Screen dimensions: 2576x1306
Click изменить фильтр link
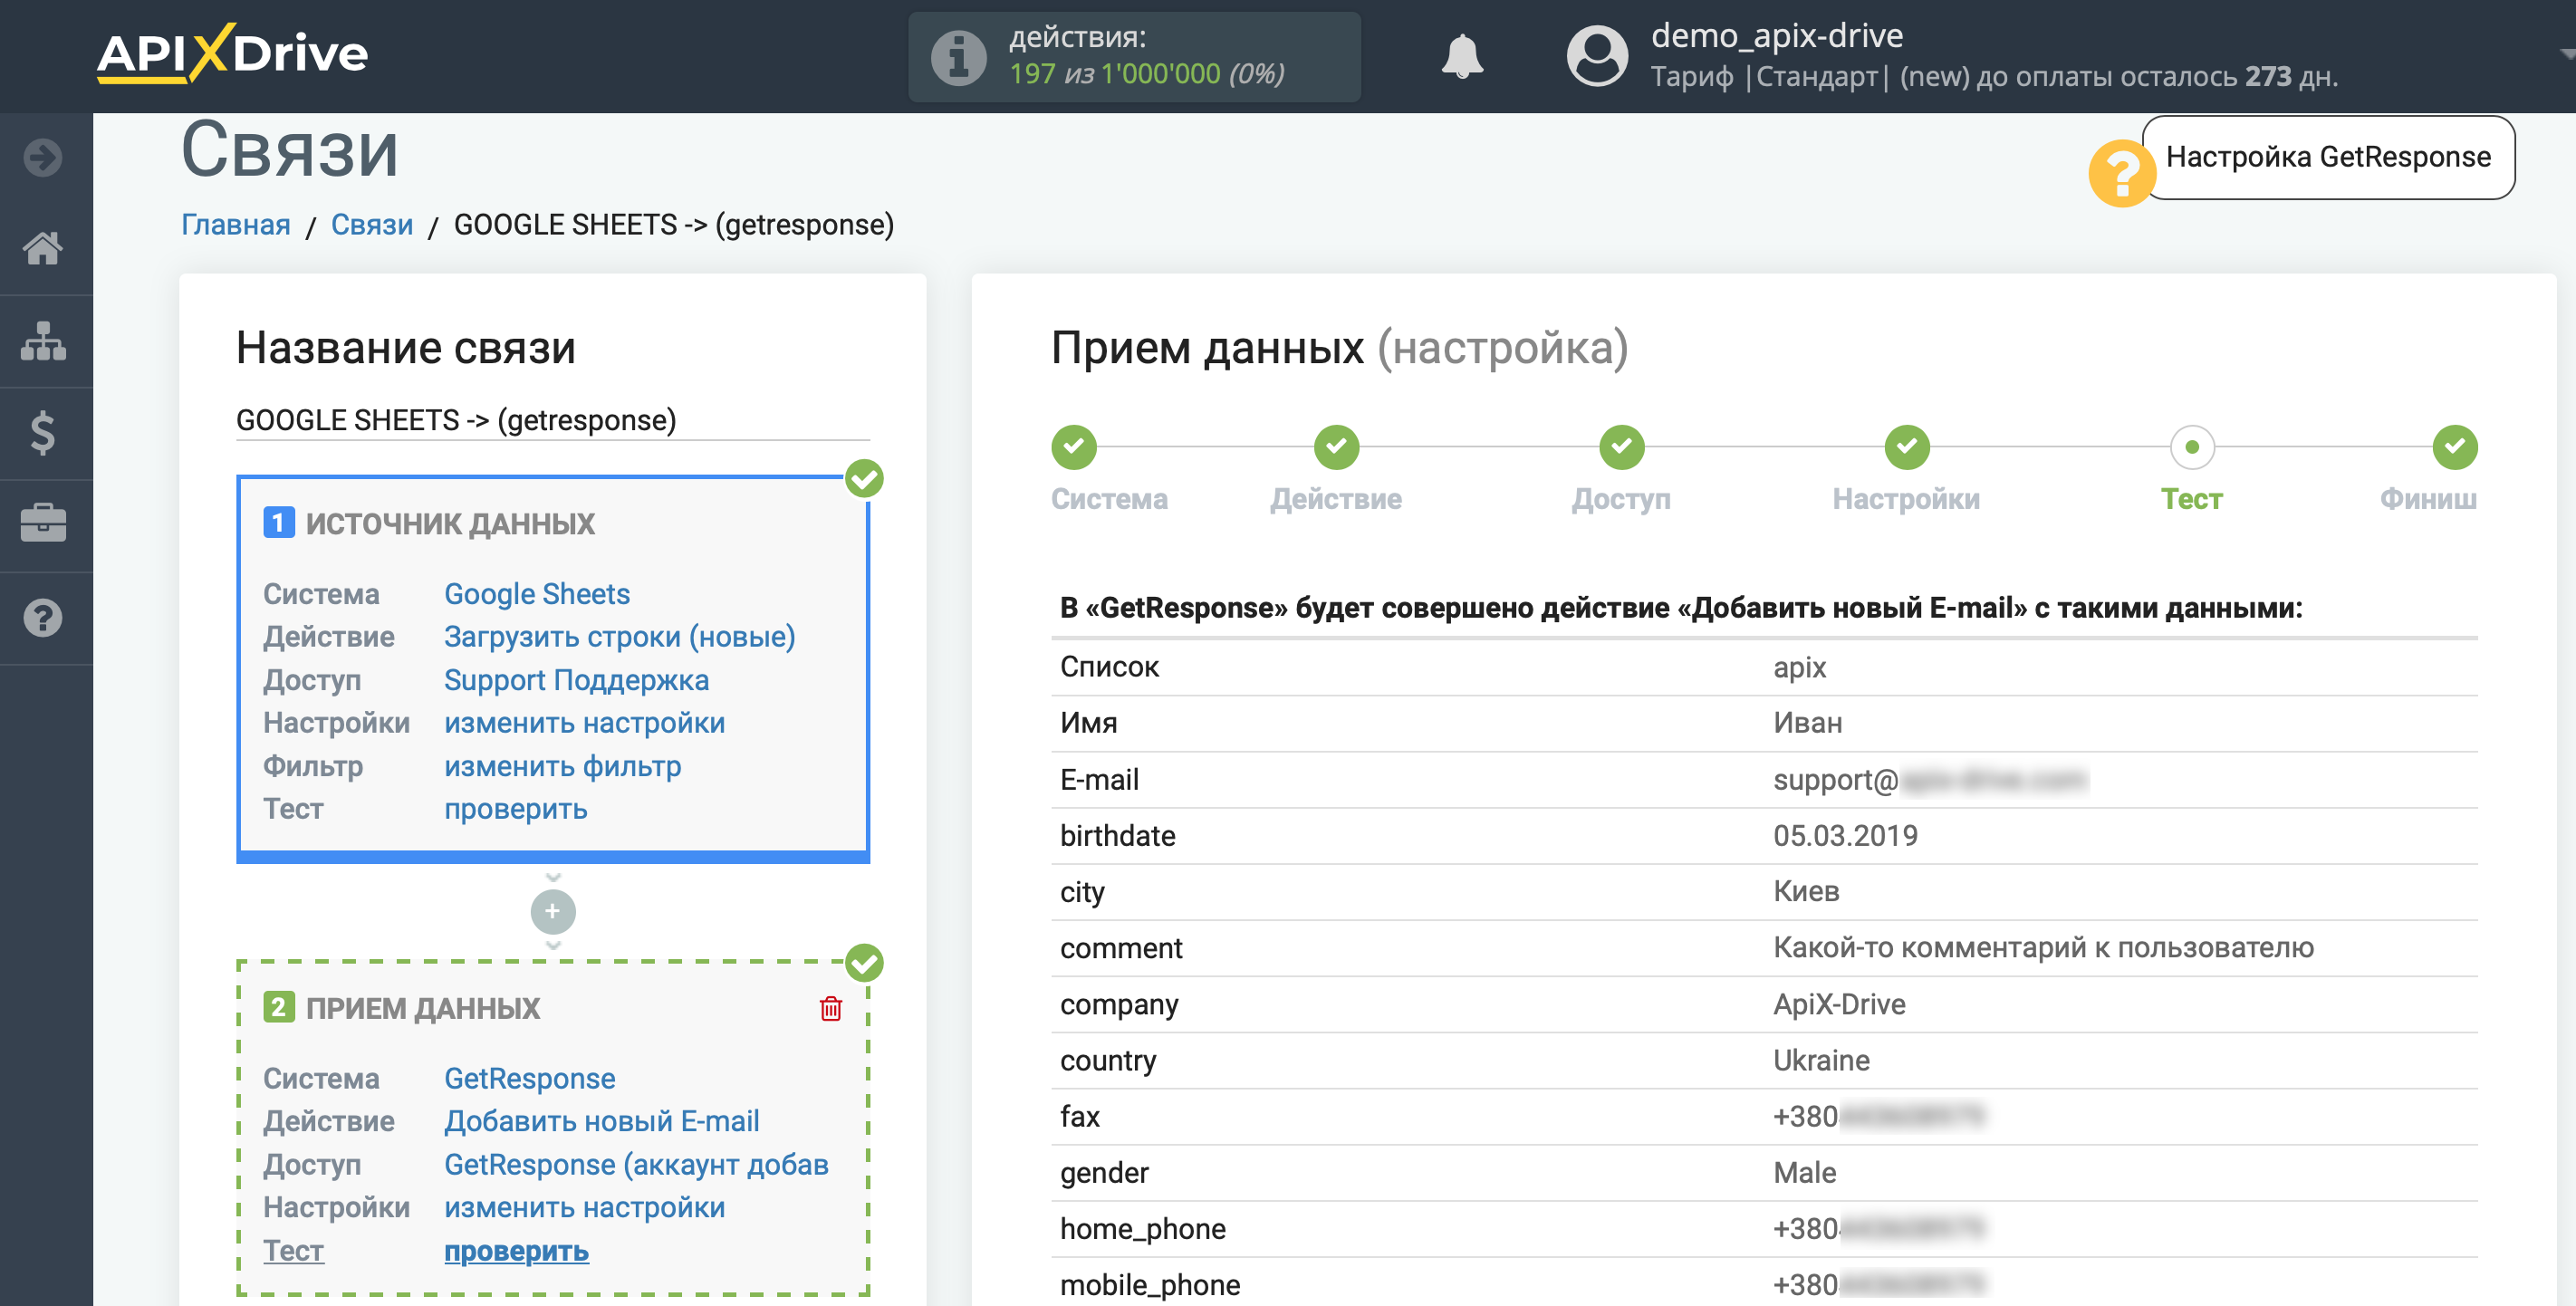pos(562,766)
